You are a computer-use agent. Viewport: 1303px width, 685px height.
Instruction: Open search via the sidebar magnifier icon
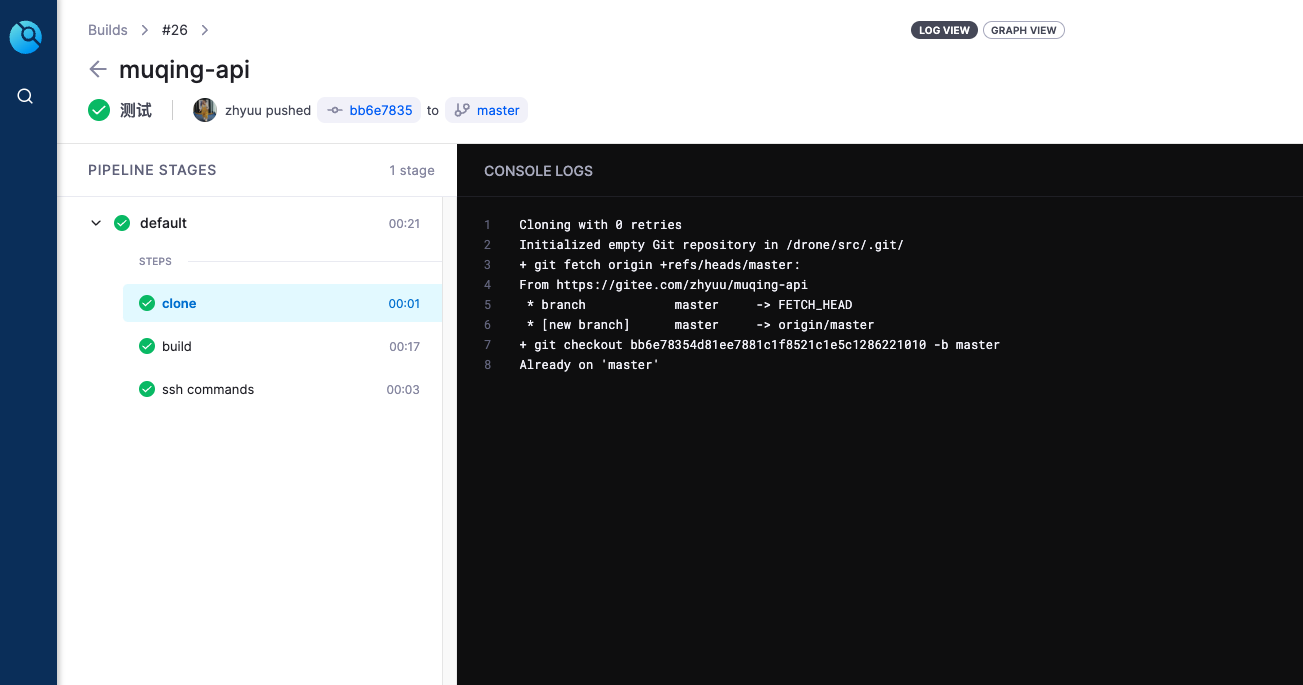26,96
